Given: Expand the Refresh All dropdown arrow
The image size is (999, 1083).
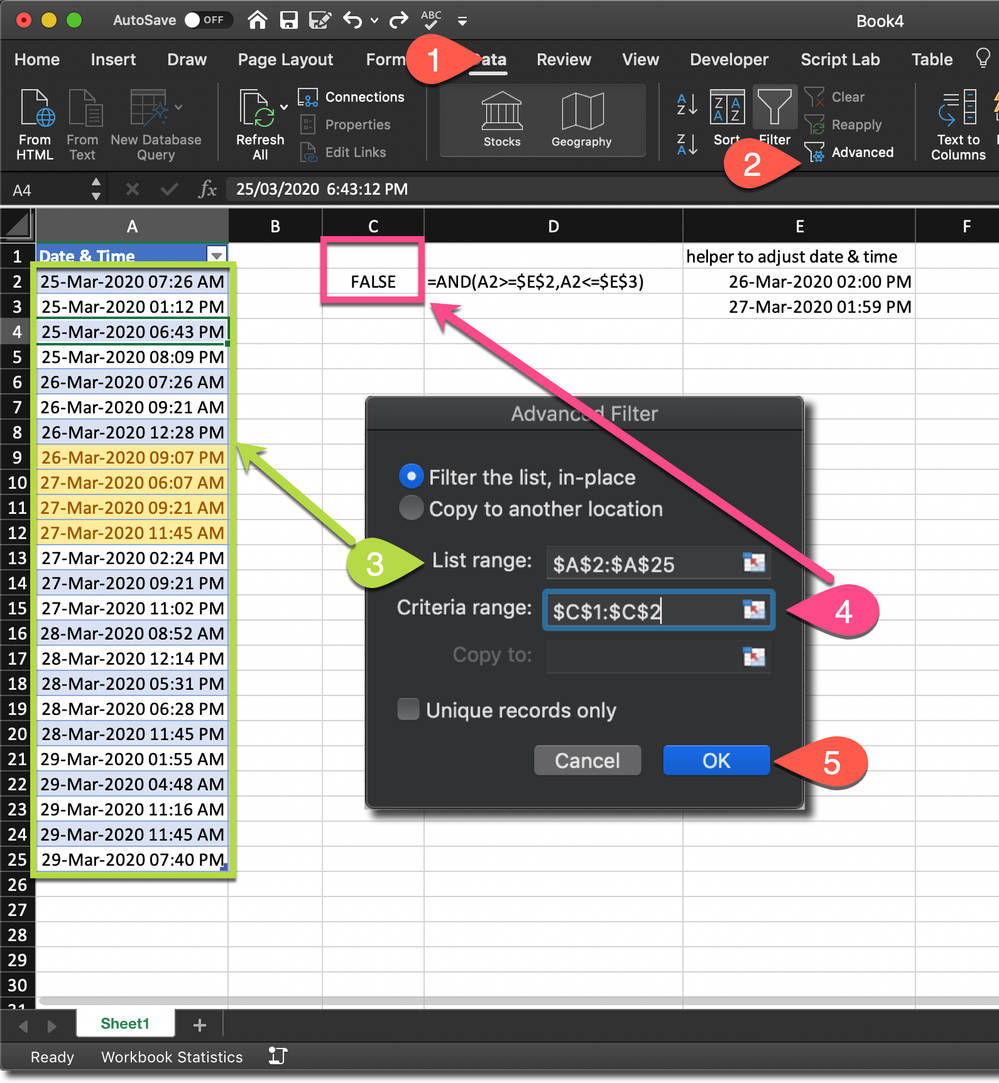Looking at the screenshot, I should (x=284, y=107).
